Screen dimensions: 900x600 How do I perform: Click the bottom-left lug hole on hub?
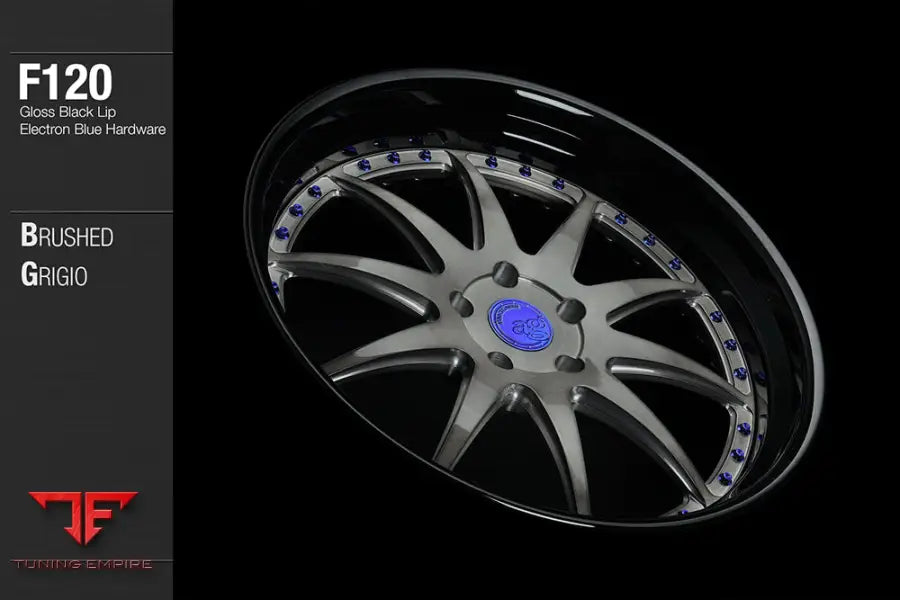coord(498,359)
